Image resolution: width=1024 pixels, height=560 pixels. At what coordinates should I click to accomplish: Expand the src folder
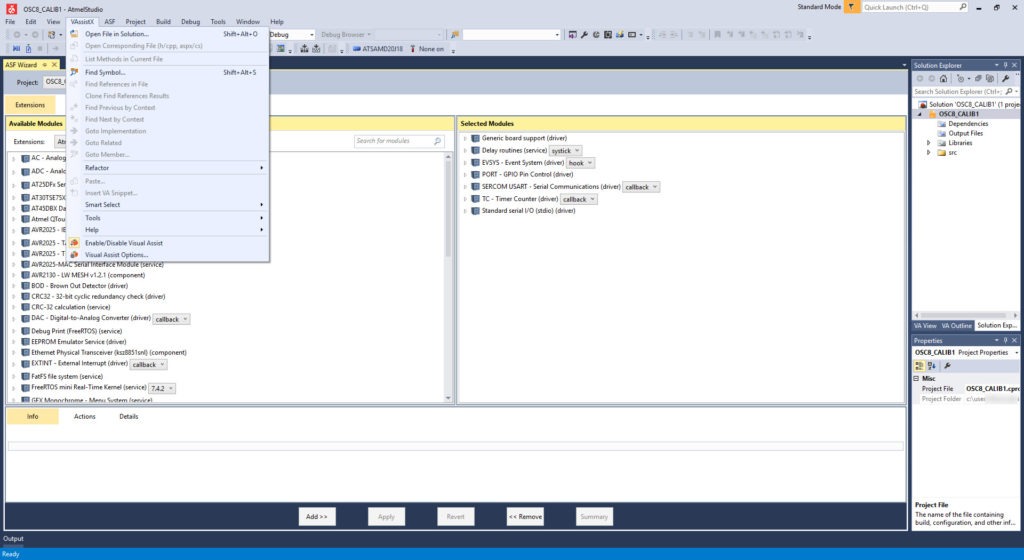[929, 153]
